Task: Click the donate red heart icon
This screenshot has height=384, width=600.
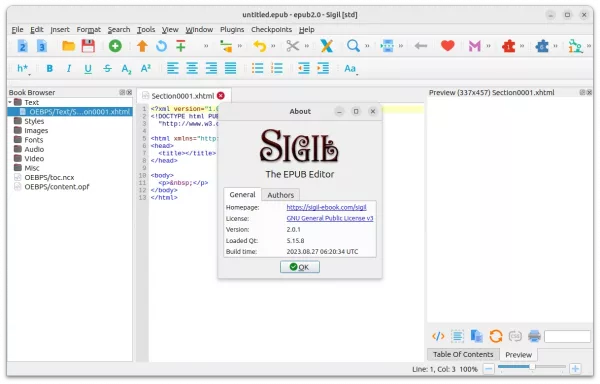Action: (x=447, y=46)
